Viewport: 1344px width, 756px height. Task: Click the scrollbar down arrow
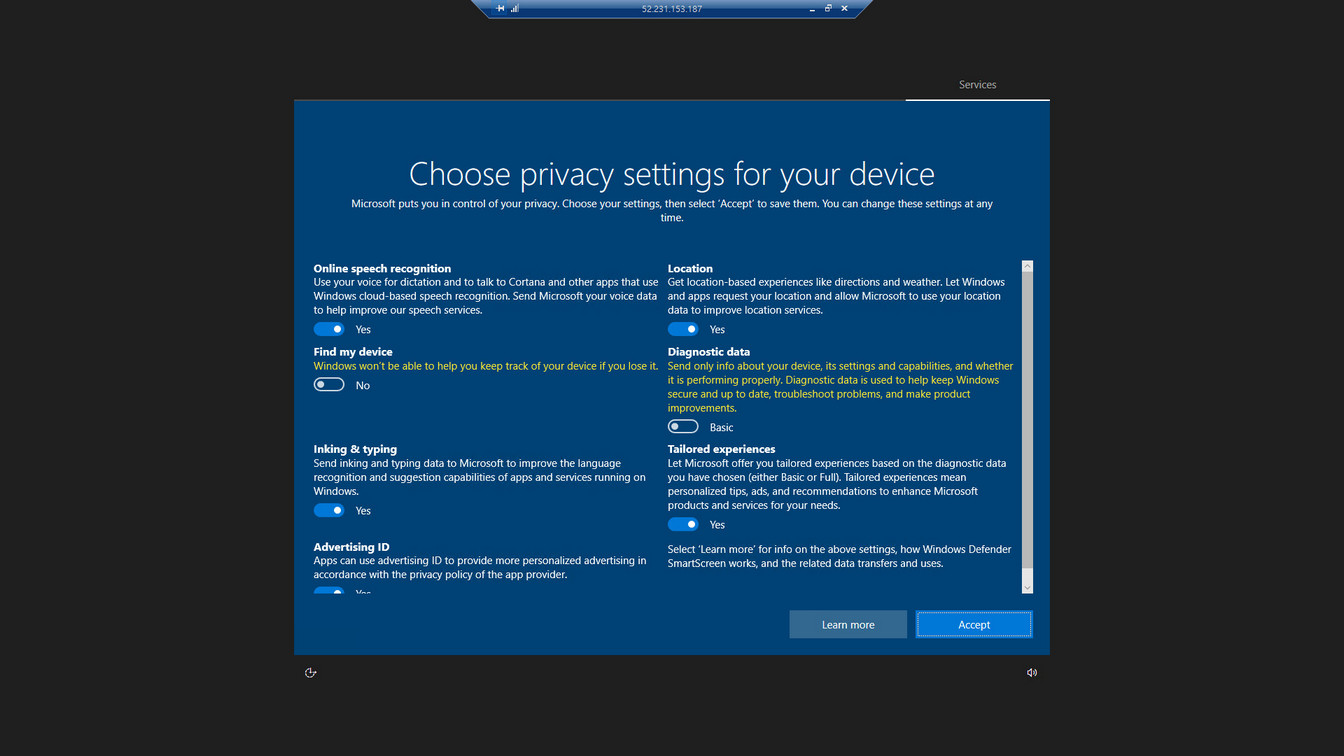point(1027,587)
